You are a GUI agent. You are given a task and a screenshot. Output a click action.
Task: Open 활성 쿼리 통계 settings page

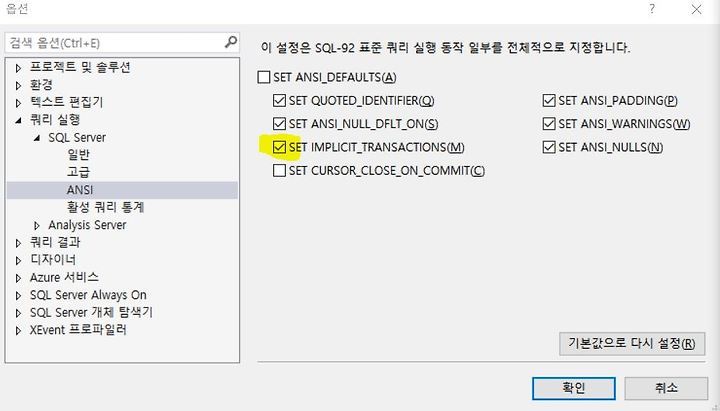(106, 207)
